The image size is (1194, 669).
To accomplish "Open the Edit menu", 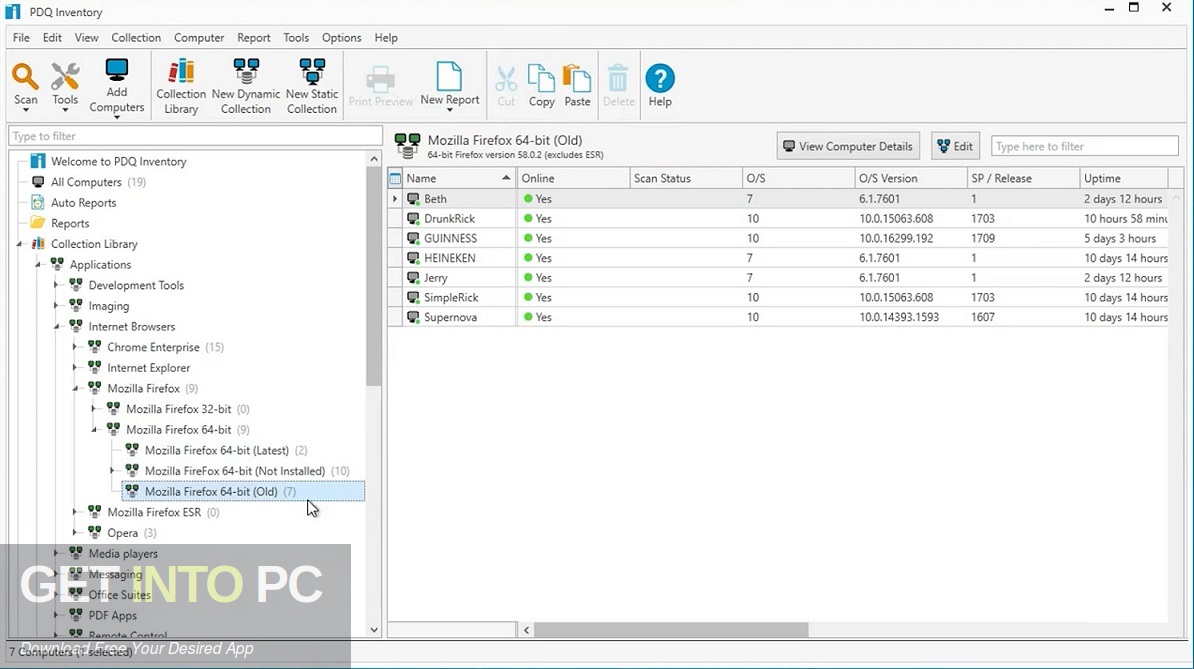I will (52, 37).
